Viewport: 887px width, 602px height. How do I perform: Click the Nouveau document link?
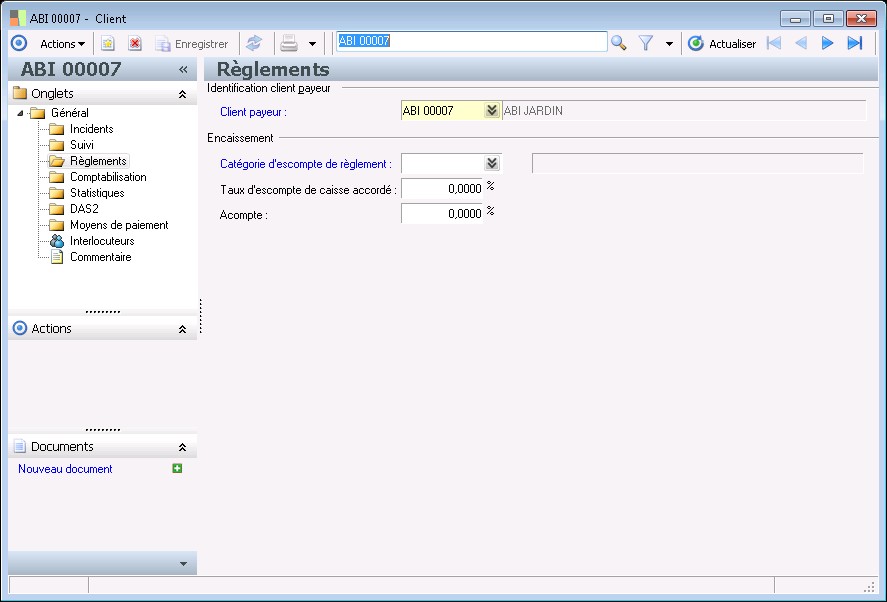pyautogui.click(x=65, y=469)
